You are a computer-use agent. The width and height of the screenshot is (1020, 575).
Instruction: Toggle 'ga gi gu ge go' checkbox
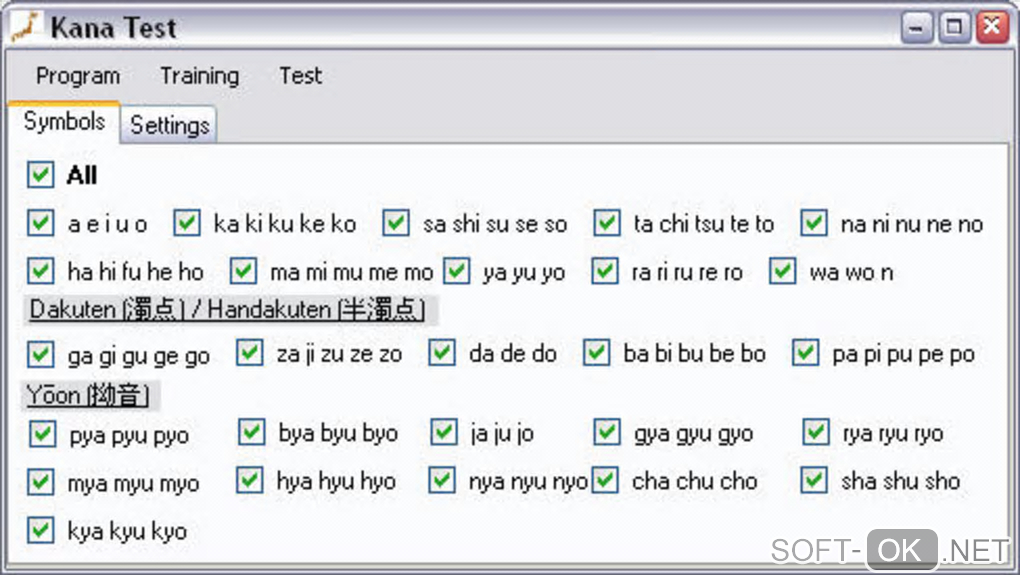tap(41, 354)
